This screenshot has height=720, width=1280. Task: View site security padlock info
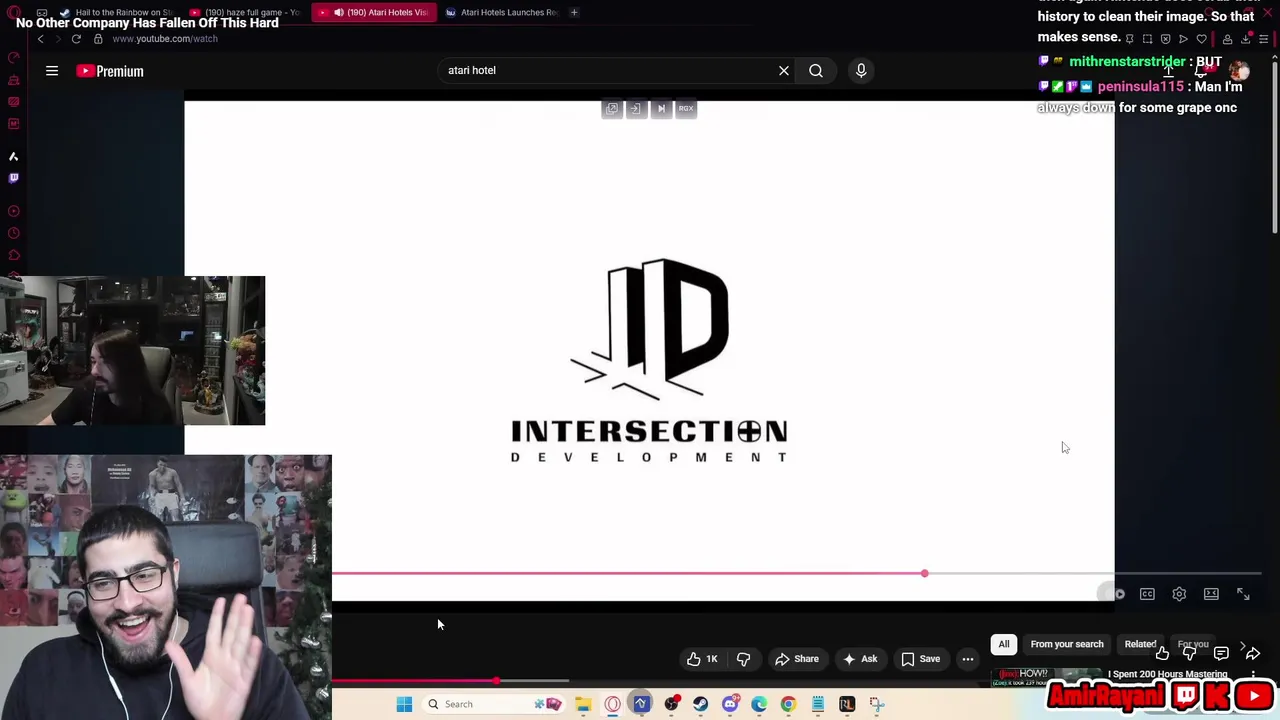(98, 39)
